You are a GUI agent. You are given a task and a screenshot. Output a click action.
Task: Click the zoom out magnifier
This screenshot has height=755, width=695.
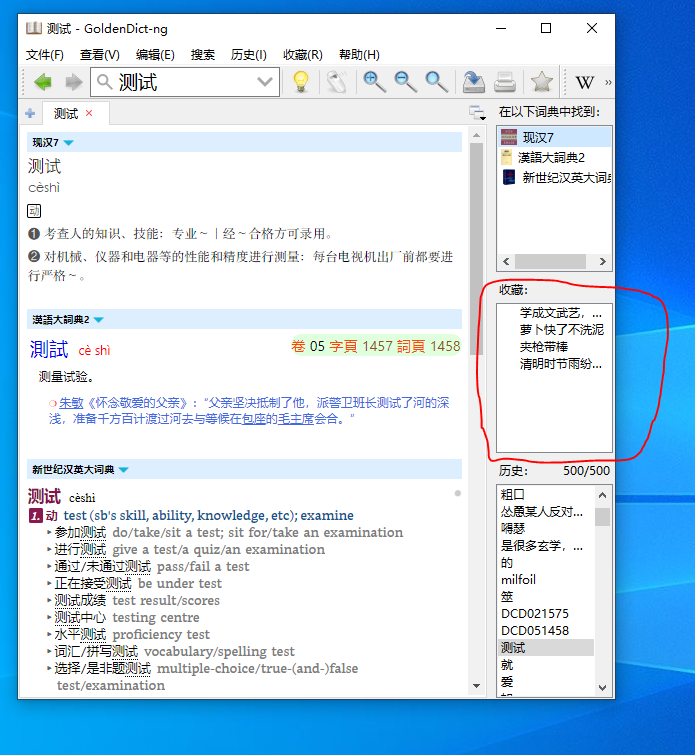406,82
